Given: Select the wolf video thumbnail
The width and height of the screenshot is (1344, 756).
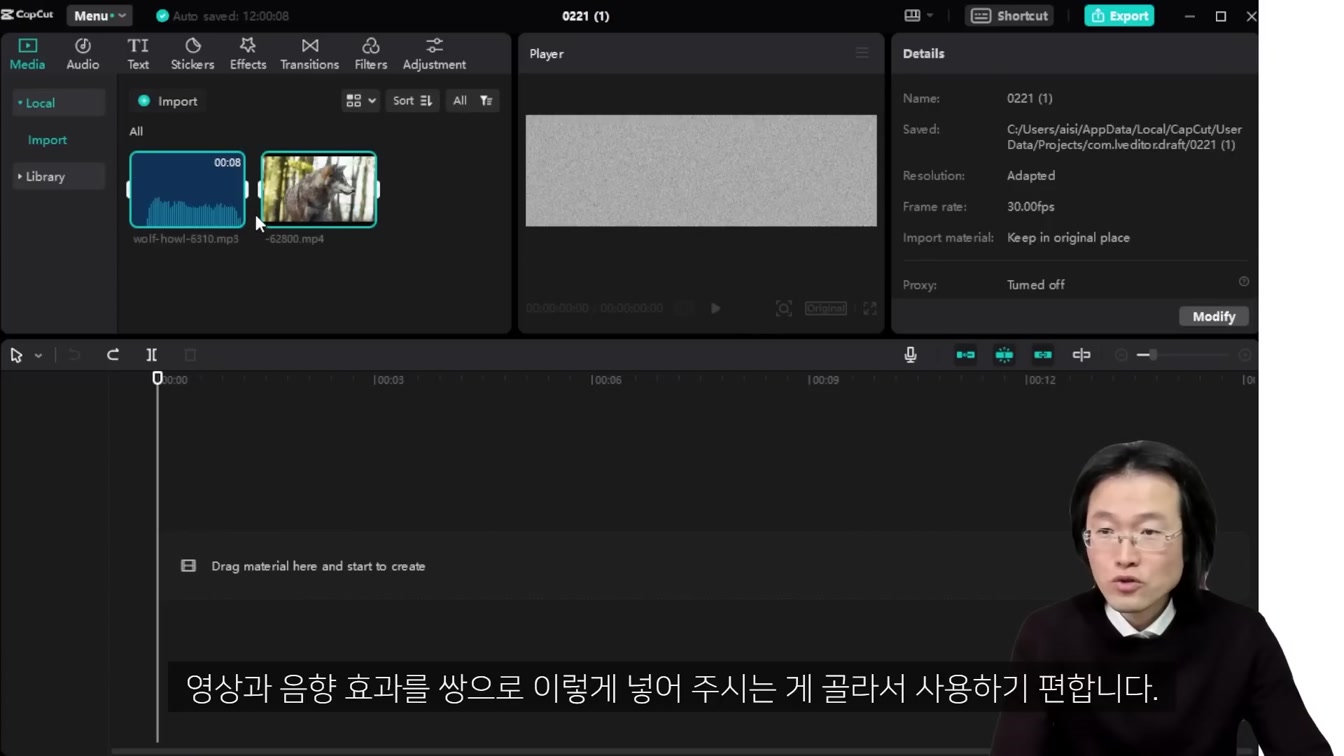Looking at the screenshot, I should [x=319, y=190].
